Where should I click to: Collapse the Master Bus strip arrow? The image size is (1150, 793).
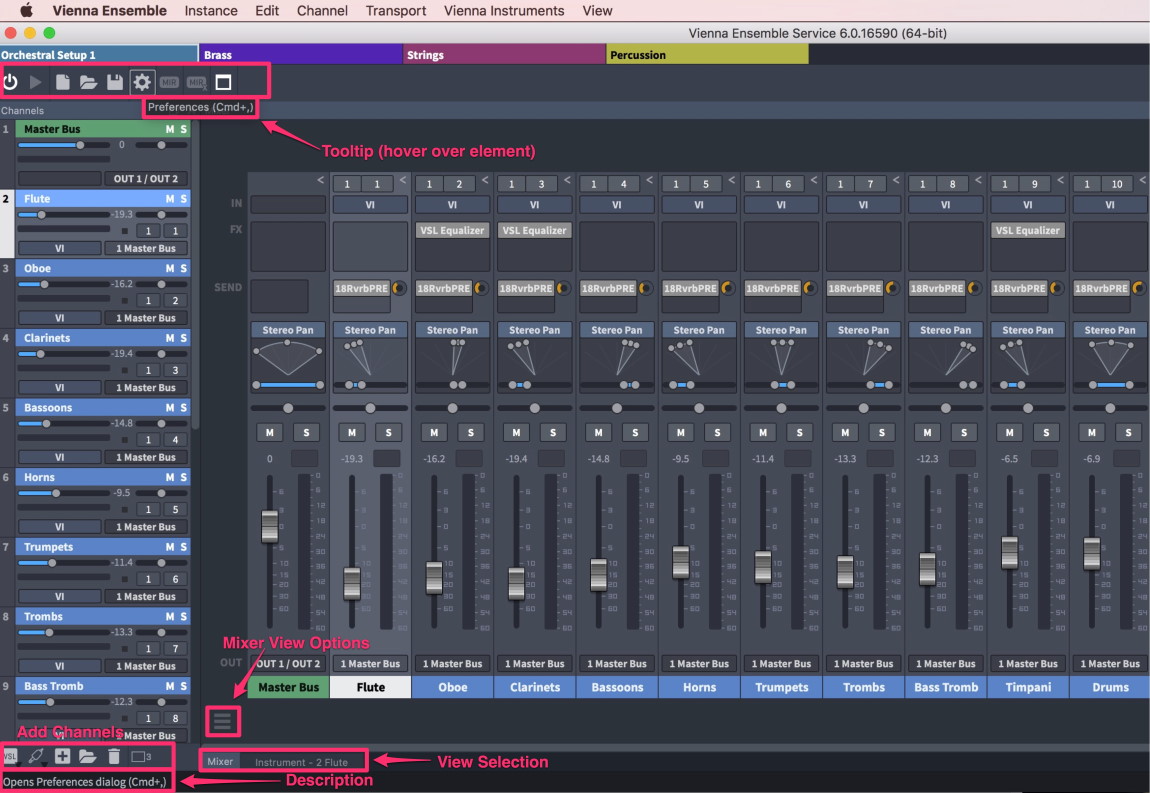321,180
